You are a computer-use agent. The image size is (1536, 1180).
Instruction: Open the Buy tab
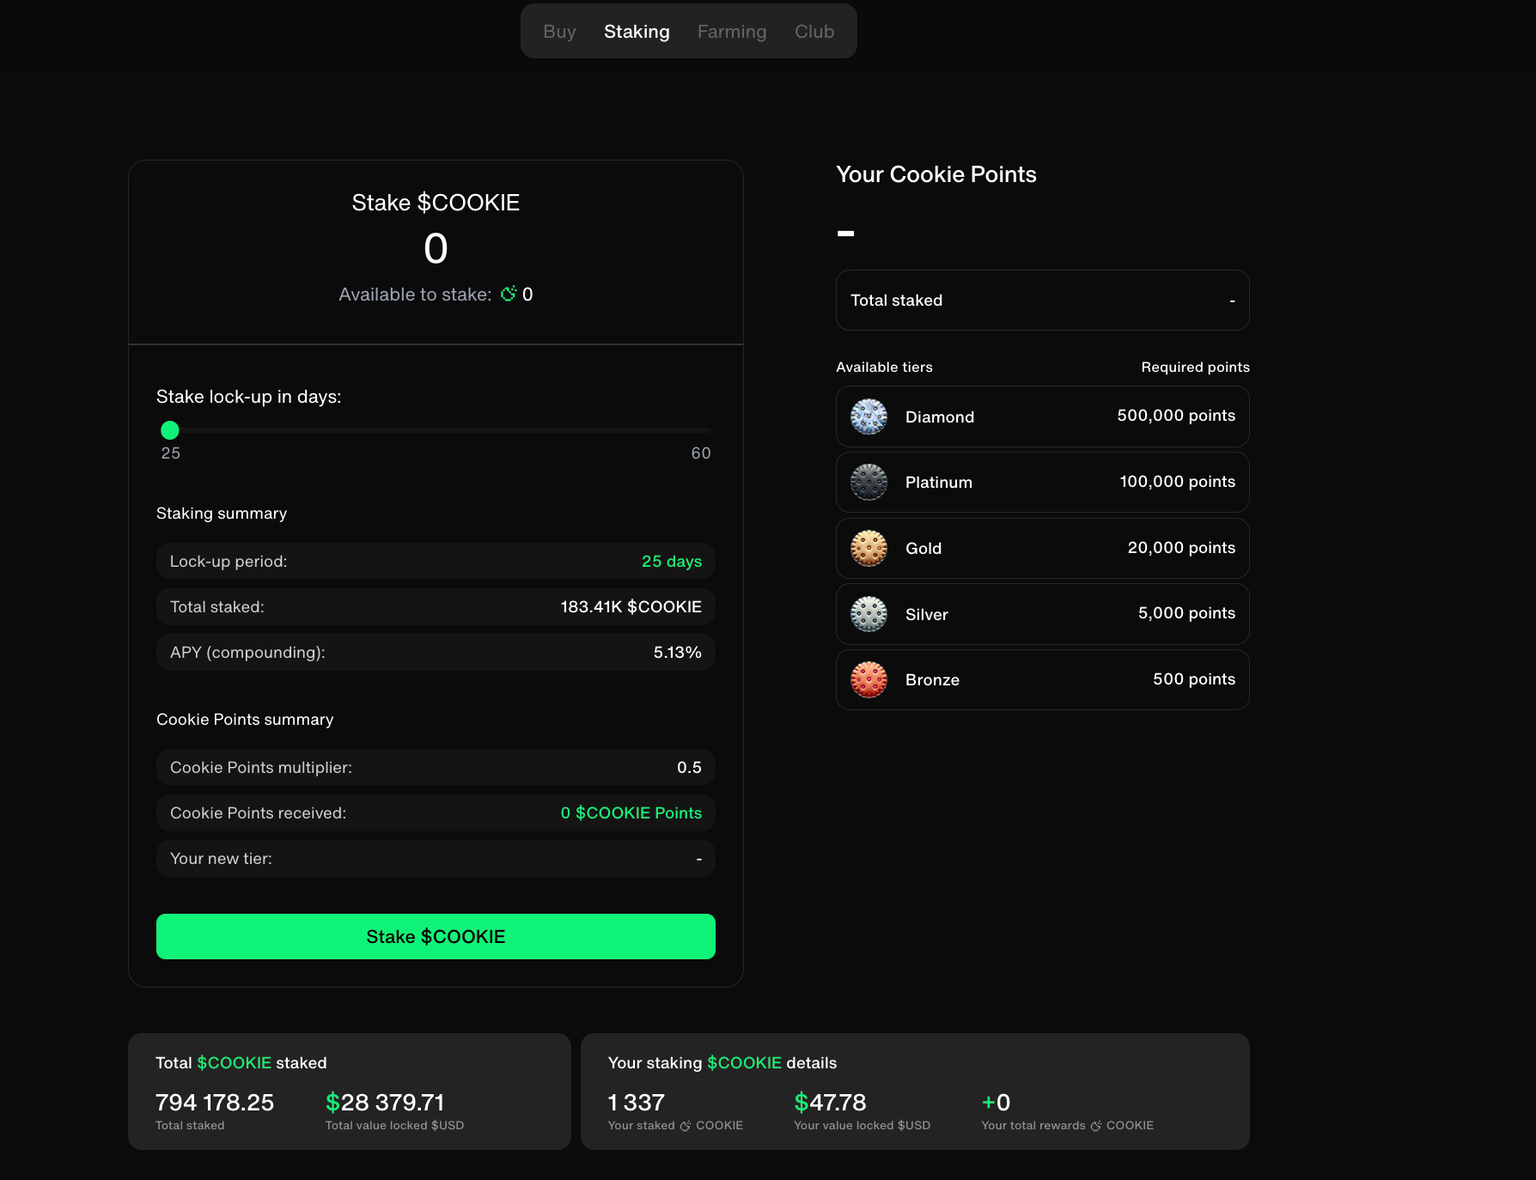(x=559, y=32)
